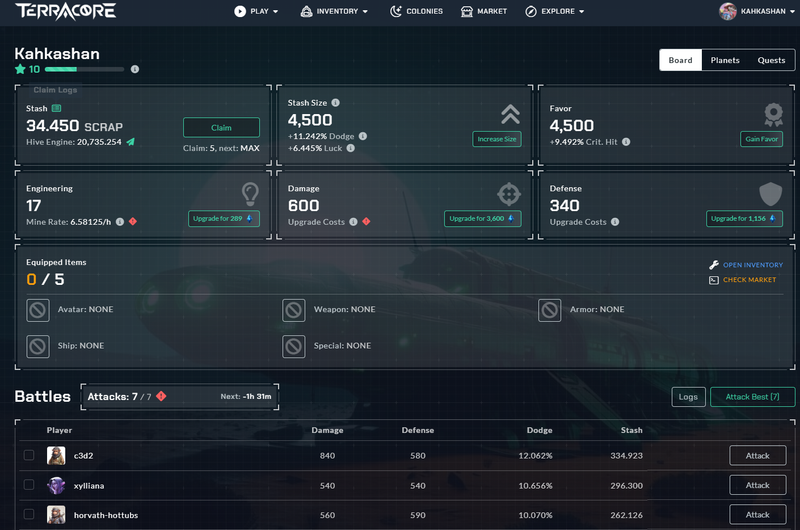Click the empty Special item slot
This screenshot has height=530, width=800.
click(x=293, y=346)
